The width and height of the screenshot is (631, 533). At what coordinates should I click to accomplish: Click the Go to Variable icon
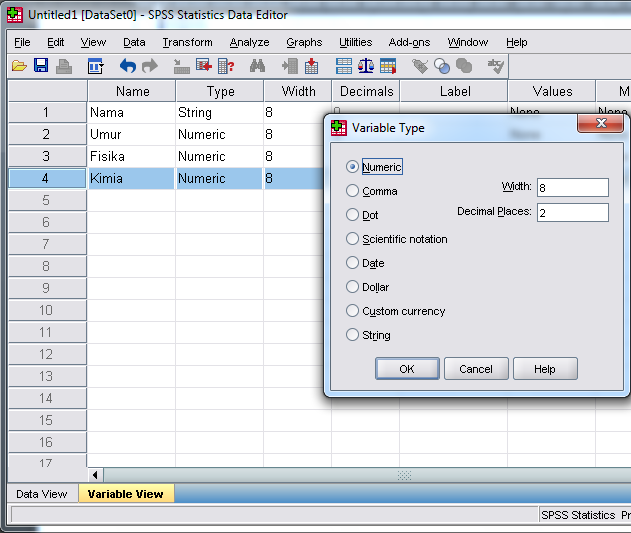pos(204,66)
